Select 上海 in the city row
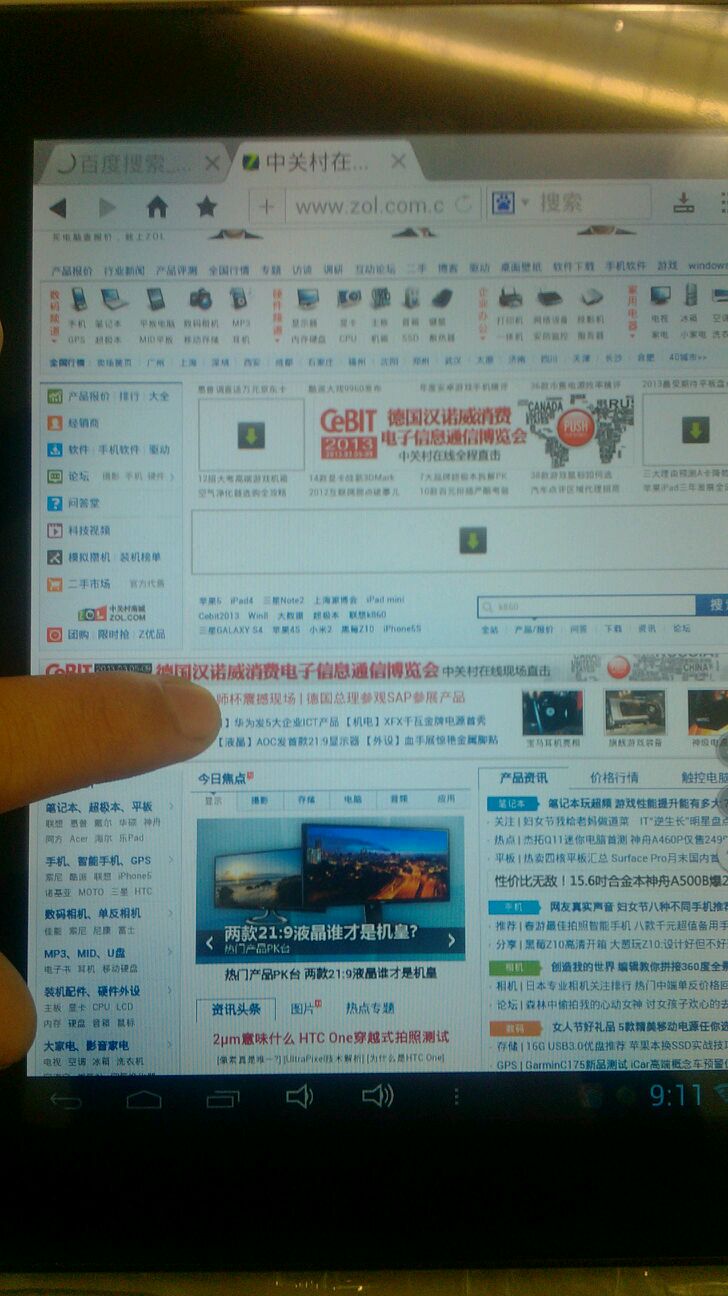728x1296 pixels. (x=187, y=362)
